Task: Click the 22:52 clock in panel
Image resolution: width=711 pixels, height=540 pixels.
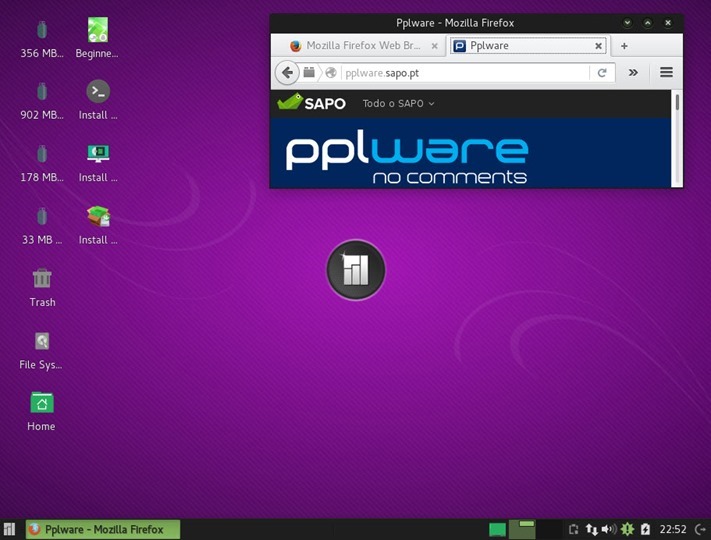Action: [672, 529]
